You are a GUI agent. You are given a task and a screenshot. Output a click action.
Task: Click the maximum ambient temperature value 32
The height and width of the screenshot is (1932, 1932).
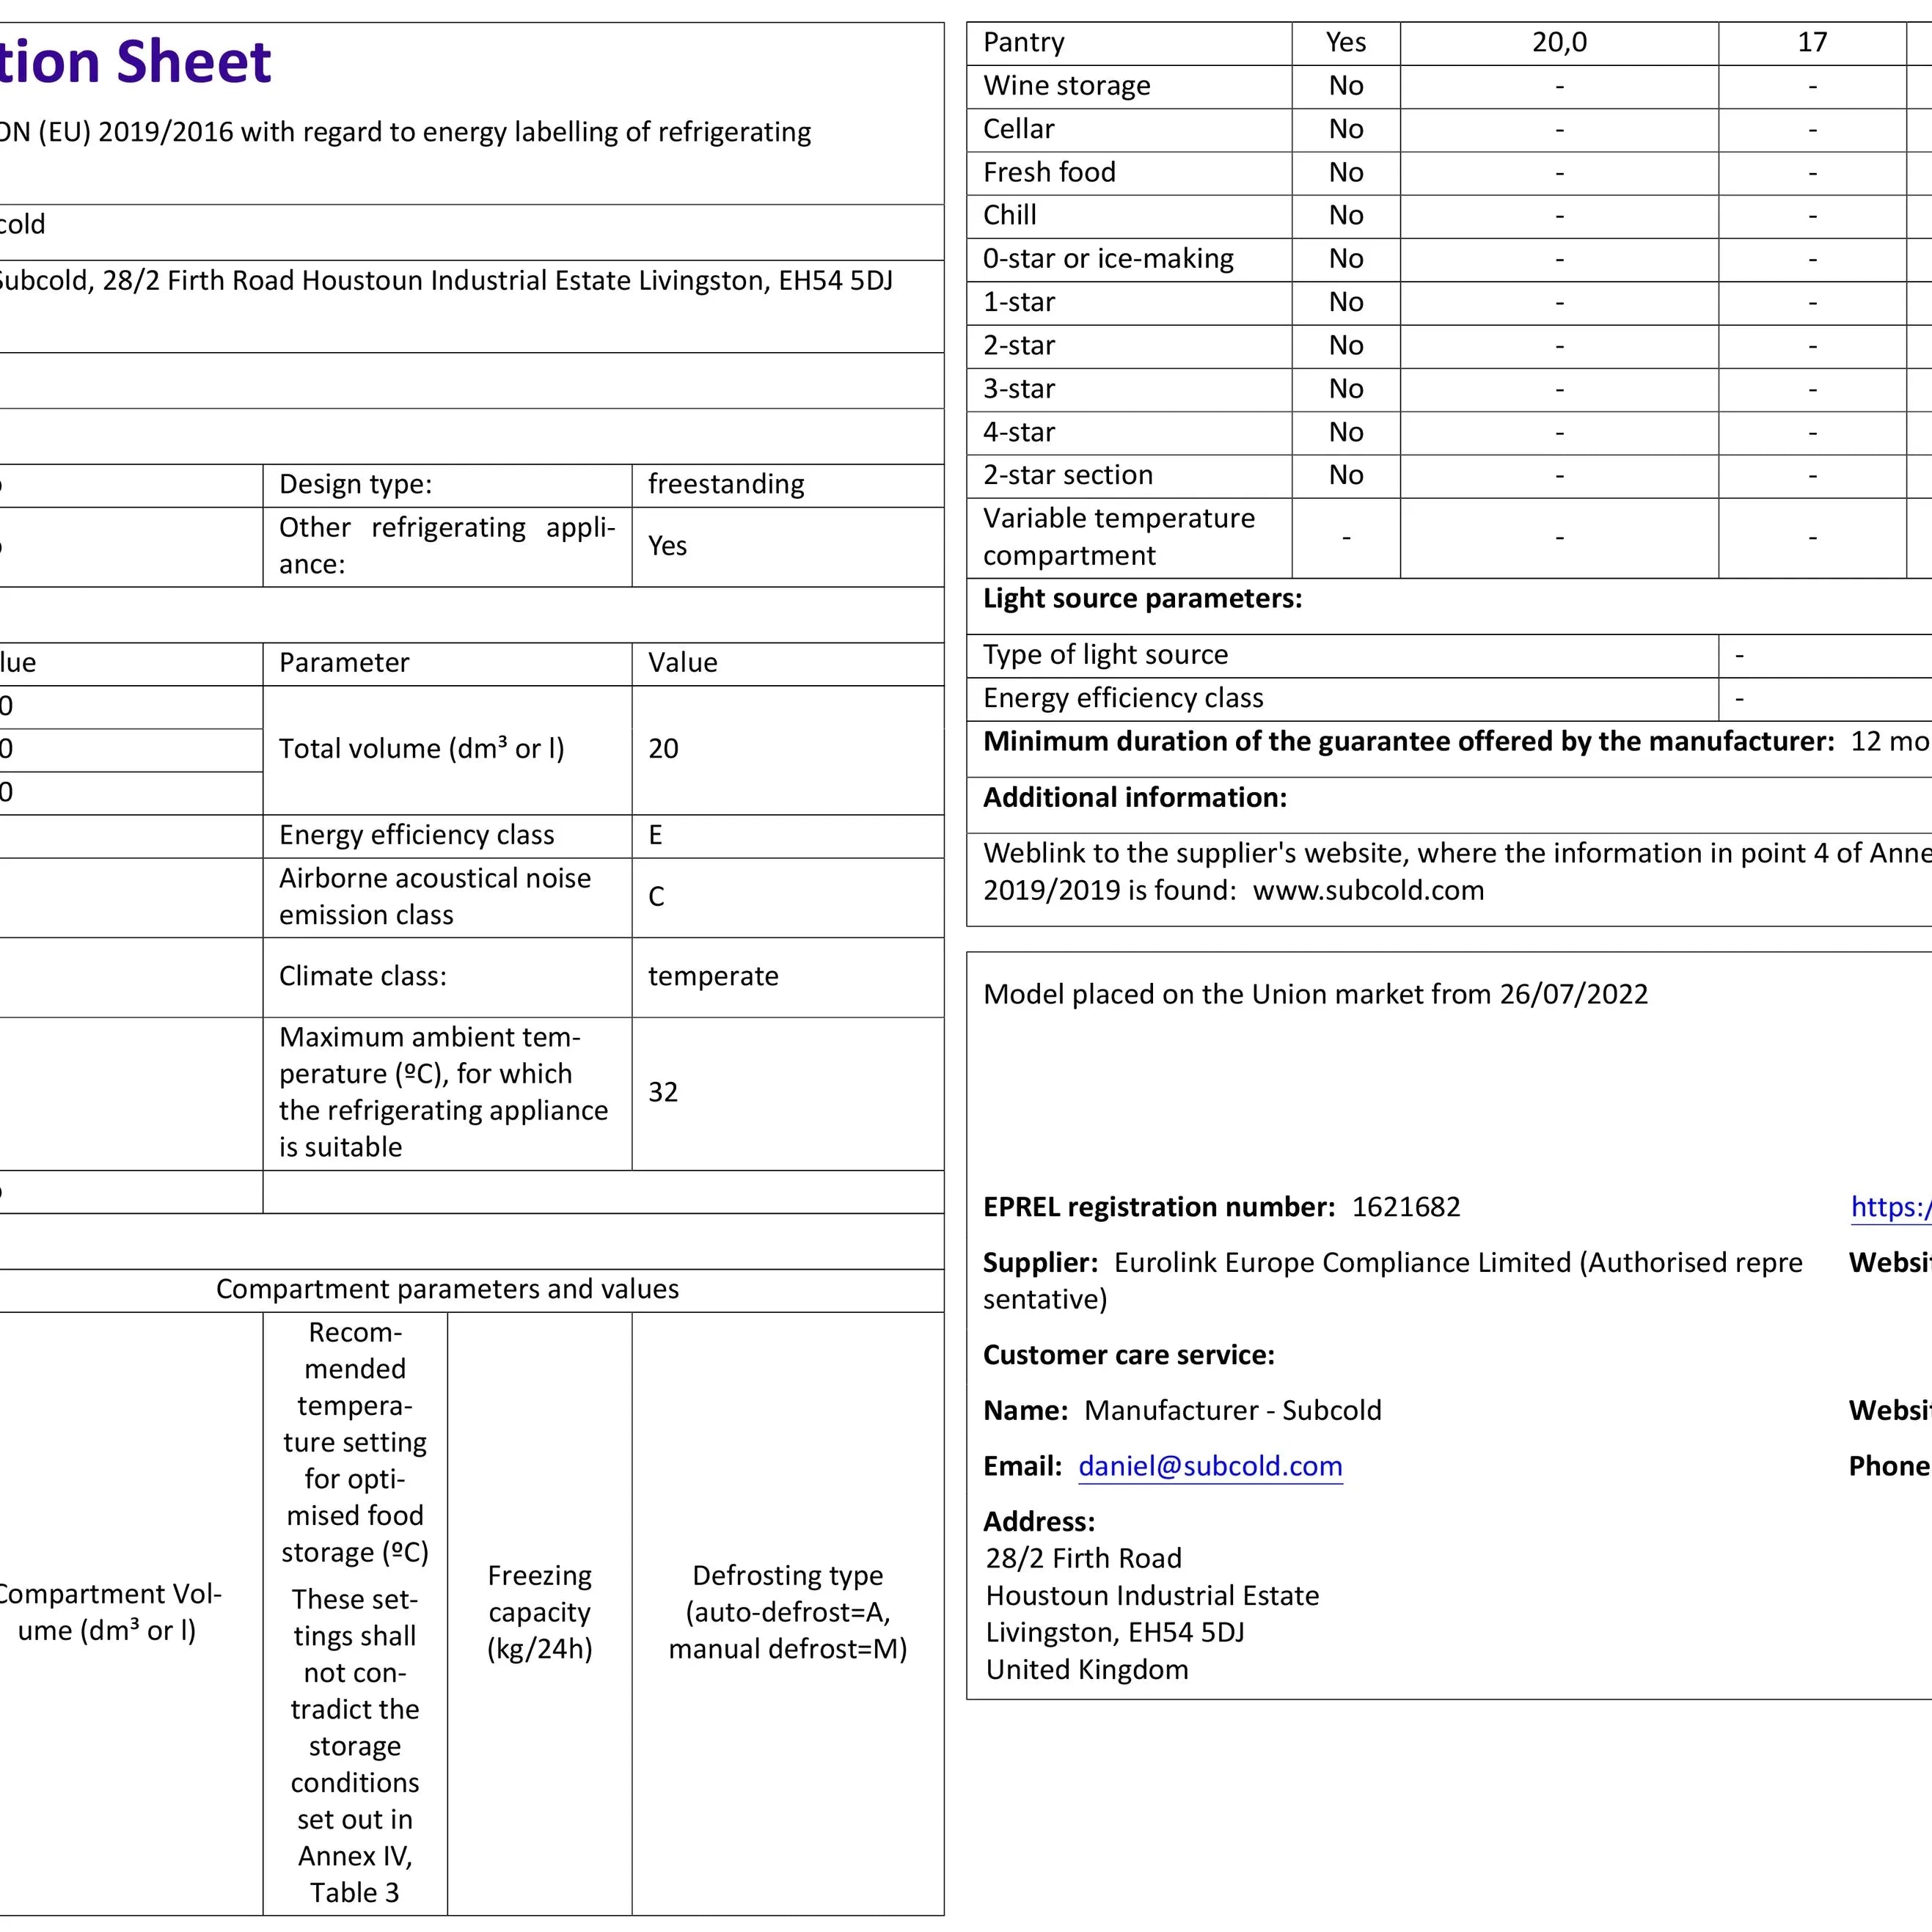click(x=663, y=1092)
